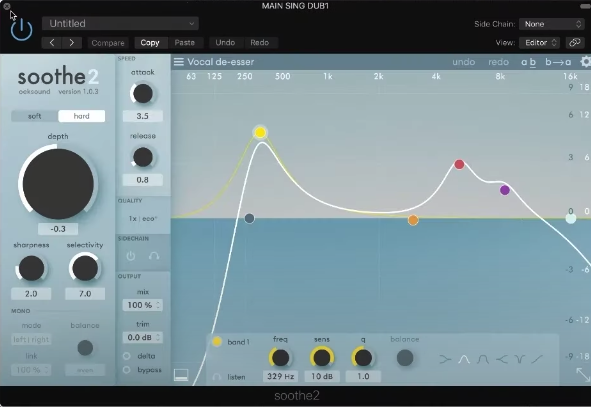Click the freq value 329 Hz
The image size is (591, 407).
click(x=280, y=376)
